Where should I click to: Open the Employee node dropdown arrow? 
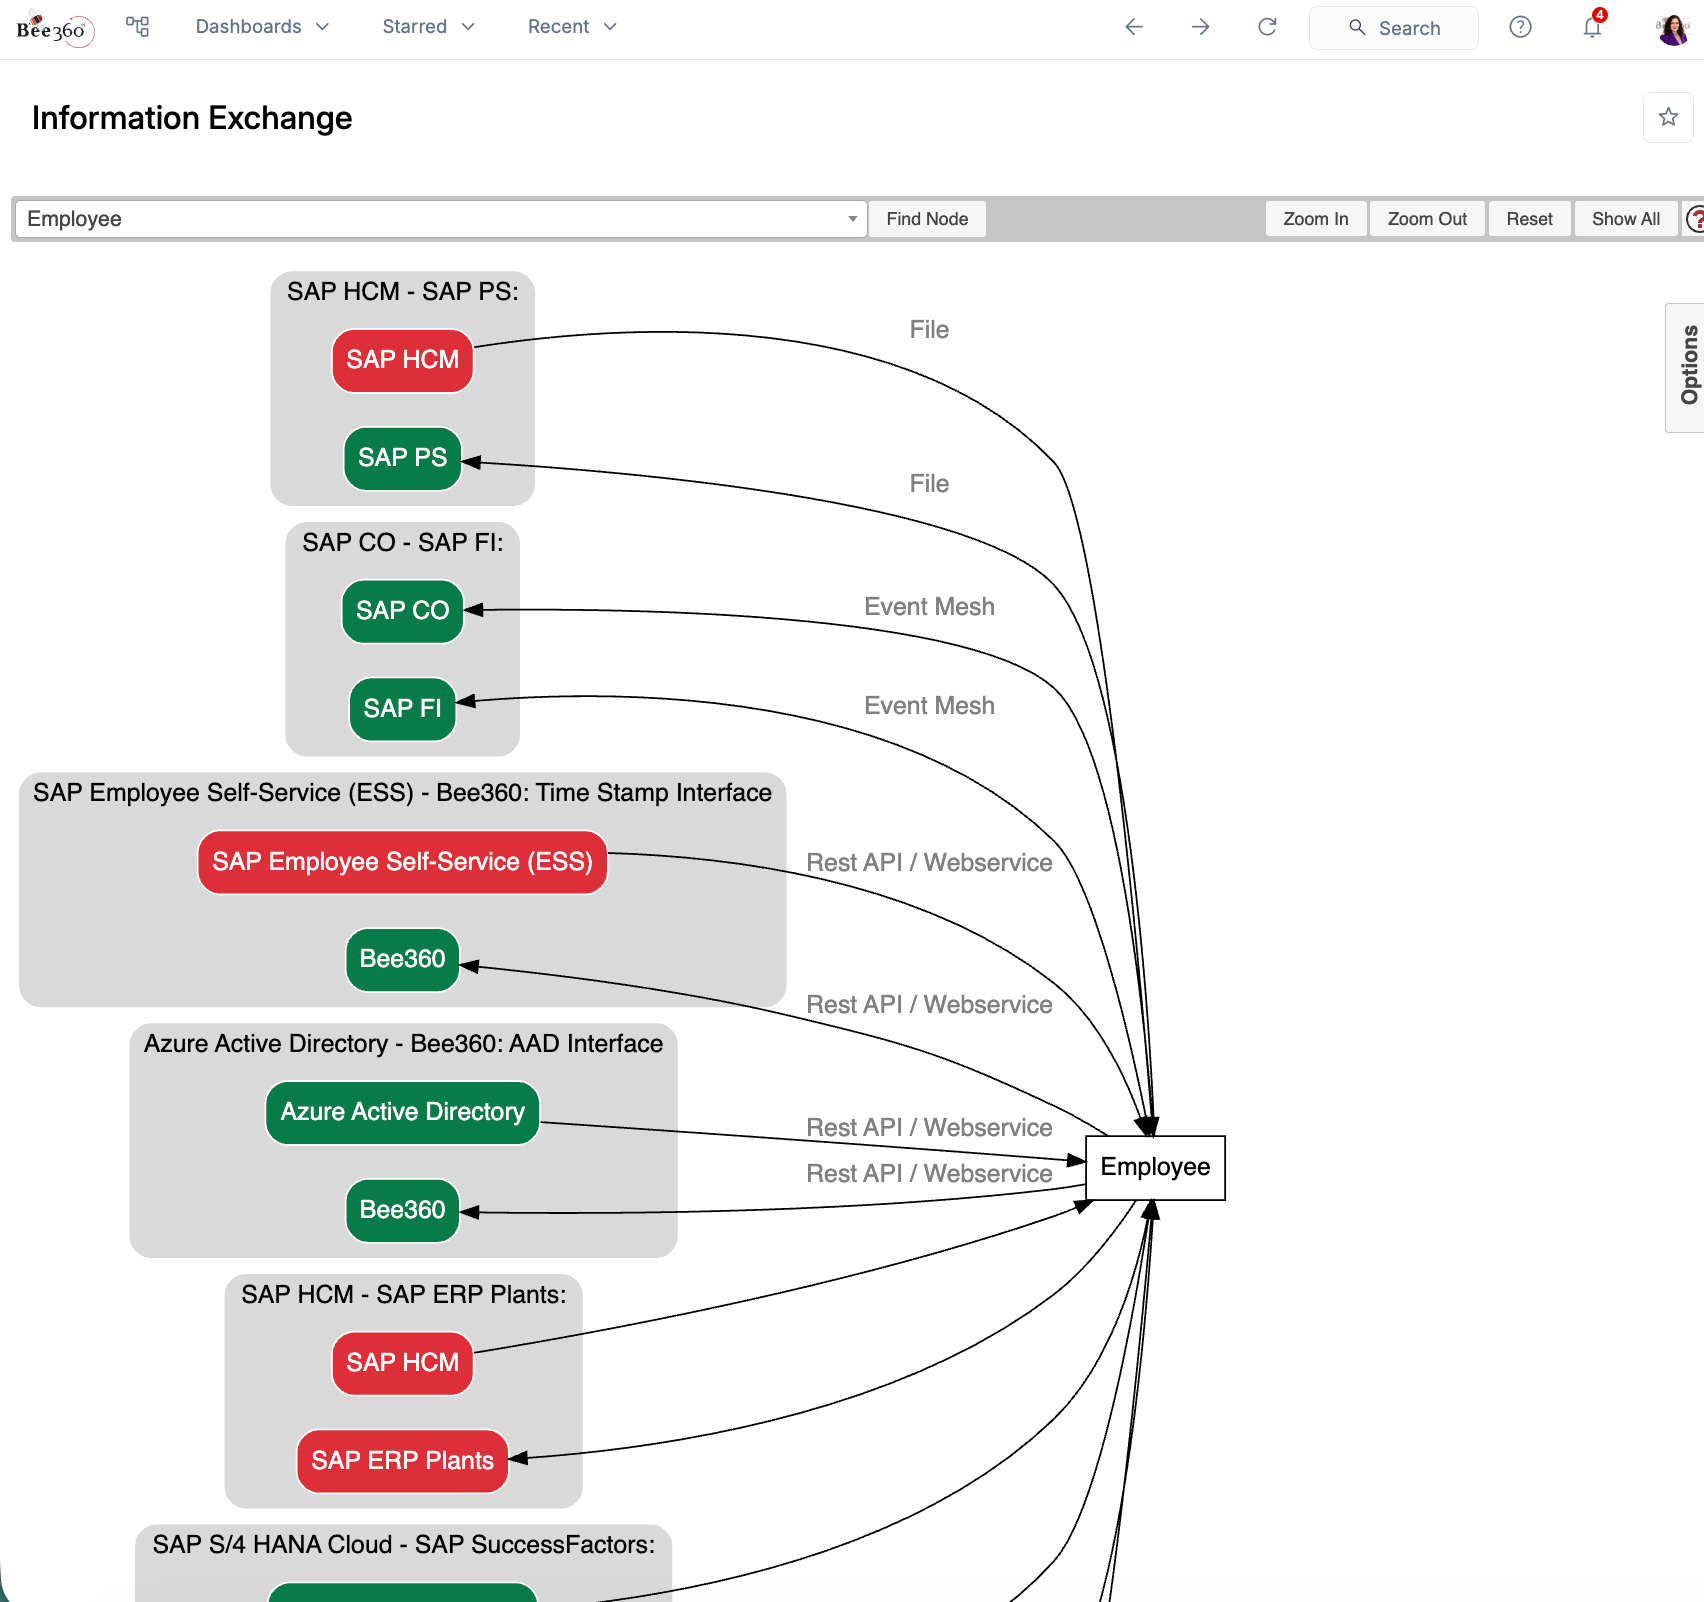click(852, 219)
